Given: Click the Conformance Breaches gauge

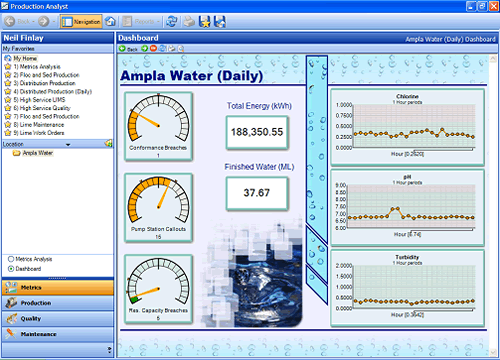Looking at the screenshot, I should coord(158,127).
